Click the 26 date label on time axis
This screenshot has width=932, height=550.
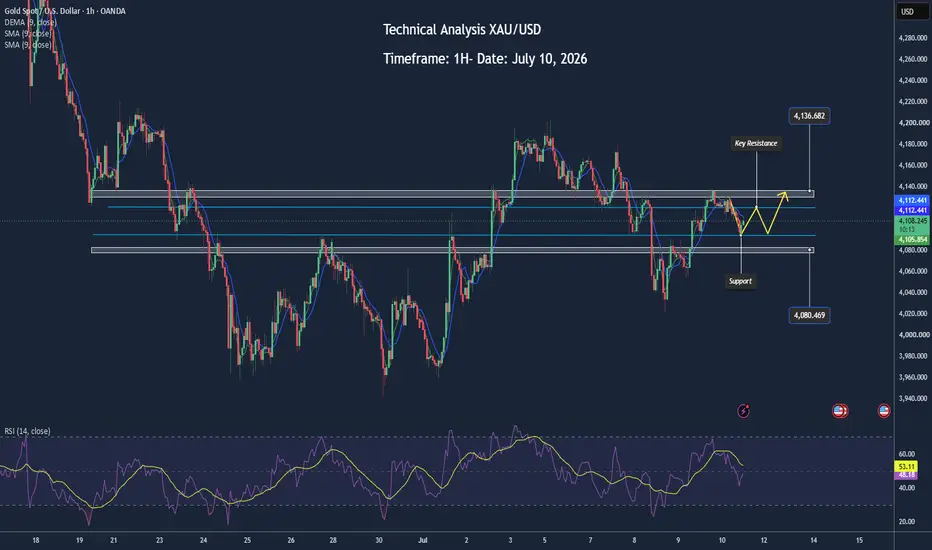tap(291, 540)
